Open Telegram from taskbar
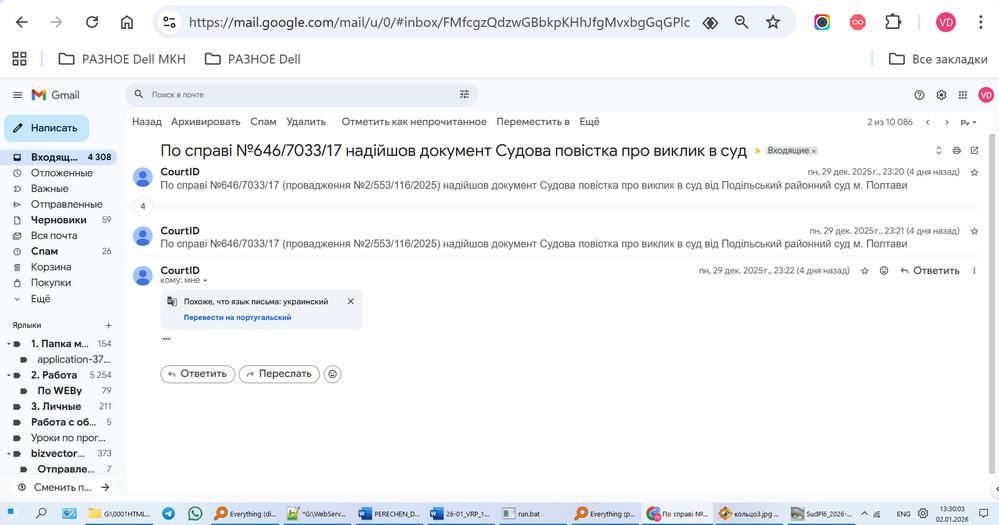The width and height of the screenshot is (999, 525). click(168, 514)
